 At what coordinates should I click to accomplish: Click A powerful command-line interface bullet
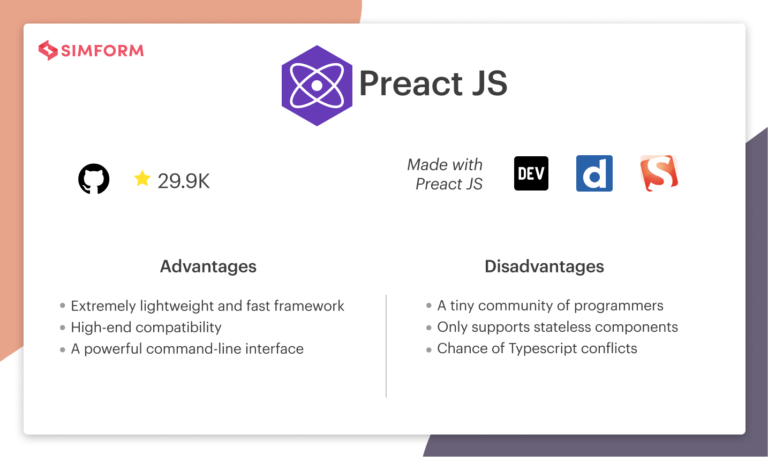[187, 349]
